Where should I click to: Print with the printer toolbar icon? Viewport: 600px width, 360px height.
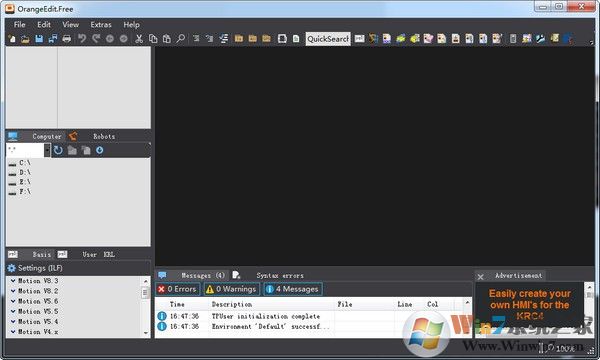tap(67, 39)
